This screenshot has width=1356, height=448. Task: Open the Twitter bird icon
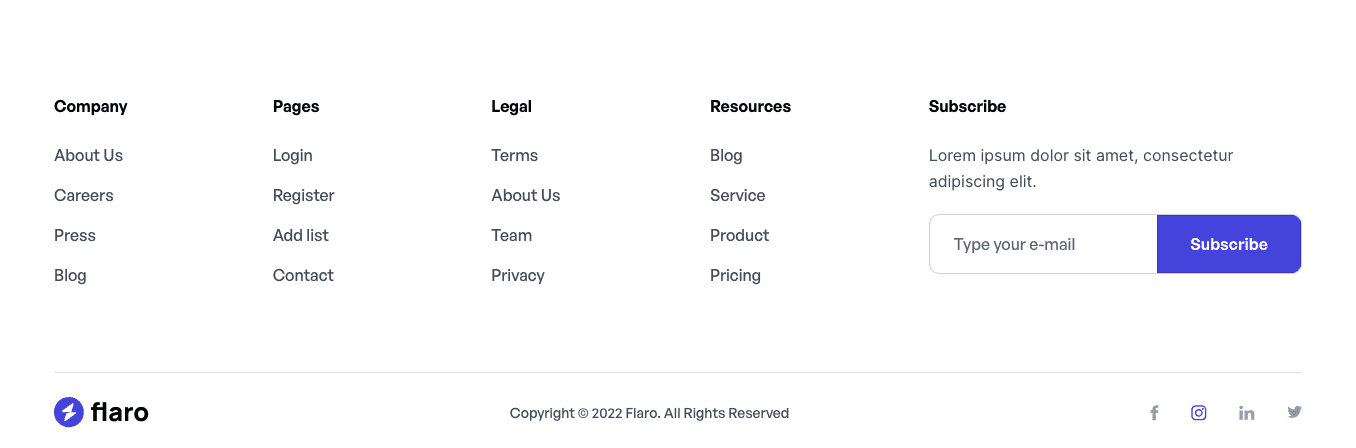(1294, 412)
